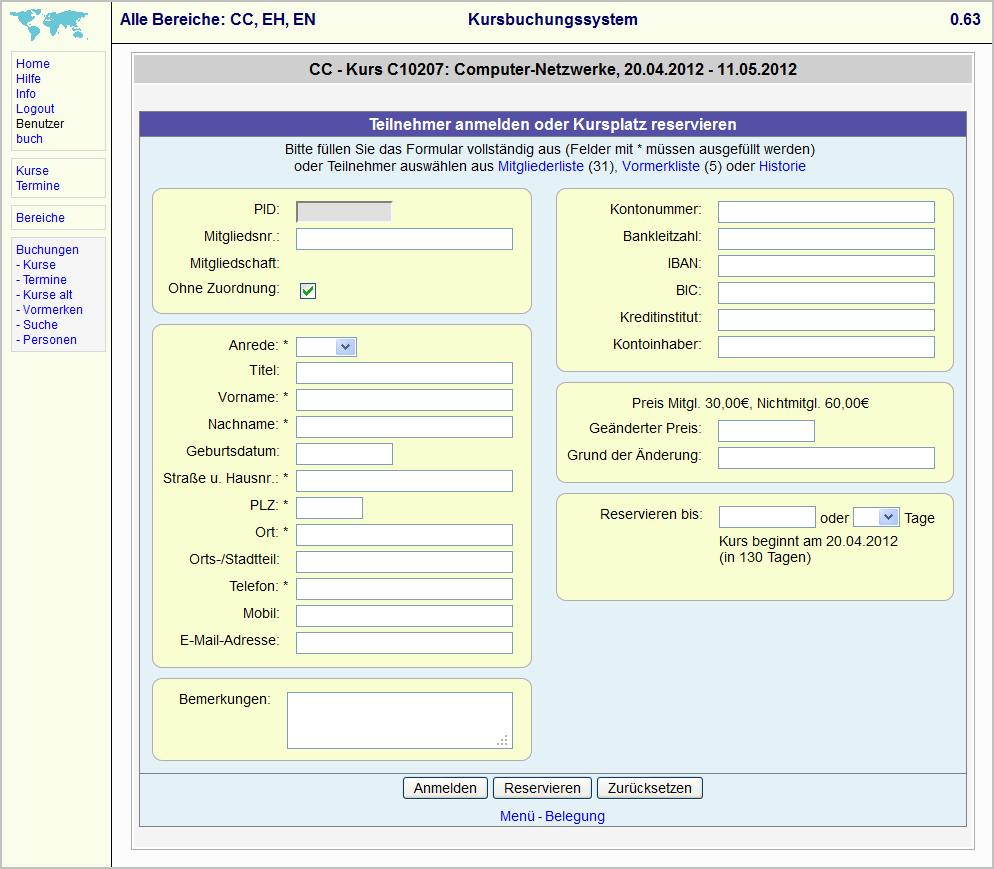Focus the Reservieren bis date field
Image resolution: width=994 pixels, height=869 pixels.
767,517
